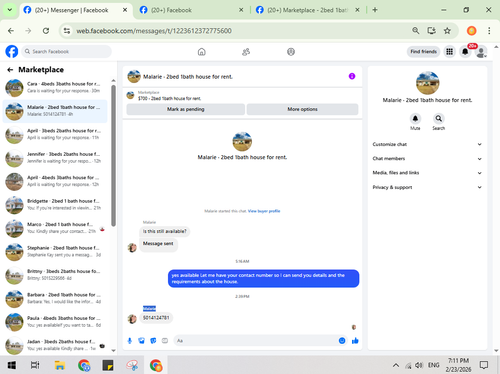
Task: Open Barbara's 2bed 1bath chat
Action: point(55,298)
